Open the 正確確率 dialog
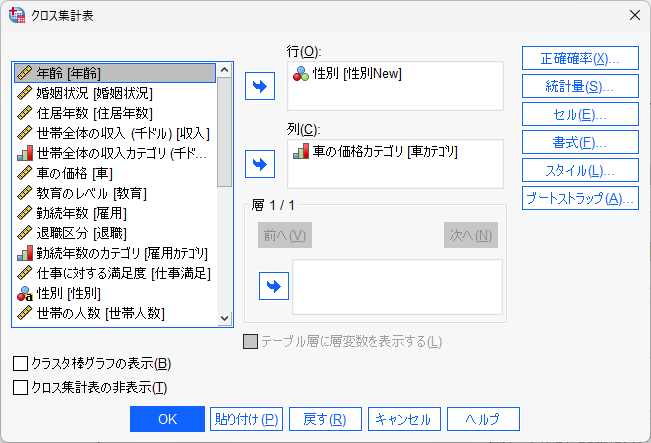This screenshot has height=443, width=651. pos(580,58)
